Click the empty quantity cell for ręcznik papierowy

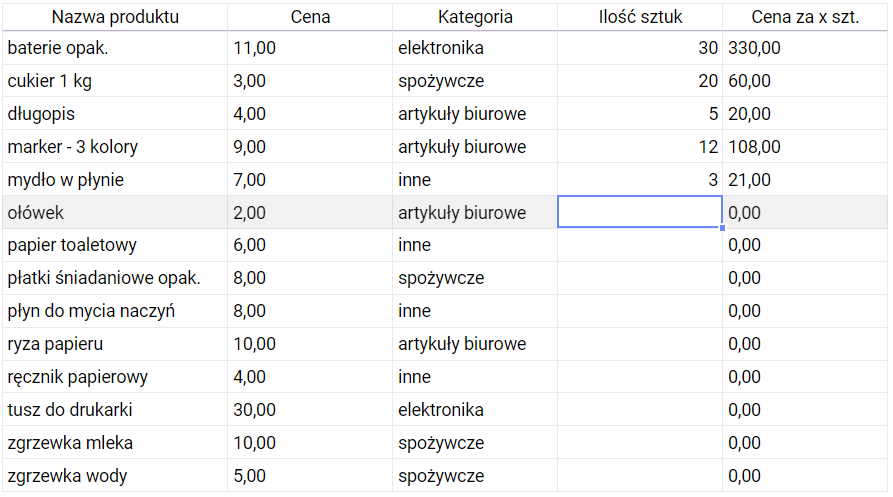click(x=640, y=377)
